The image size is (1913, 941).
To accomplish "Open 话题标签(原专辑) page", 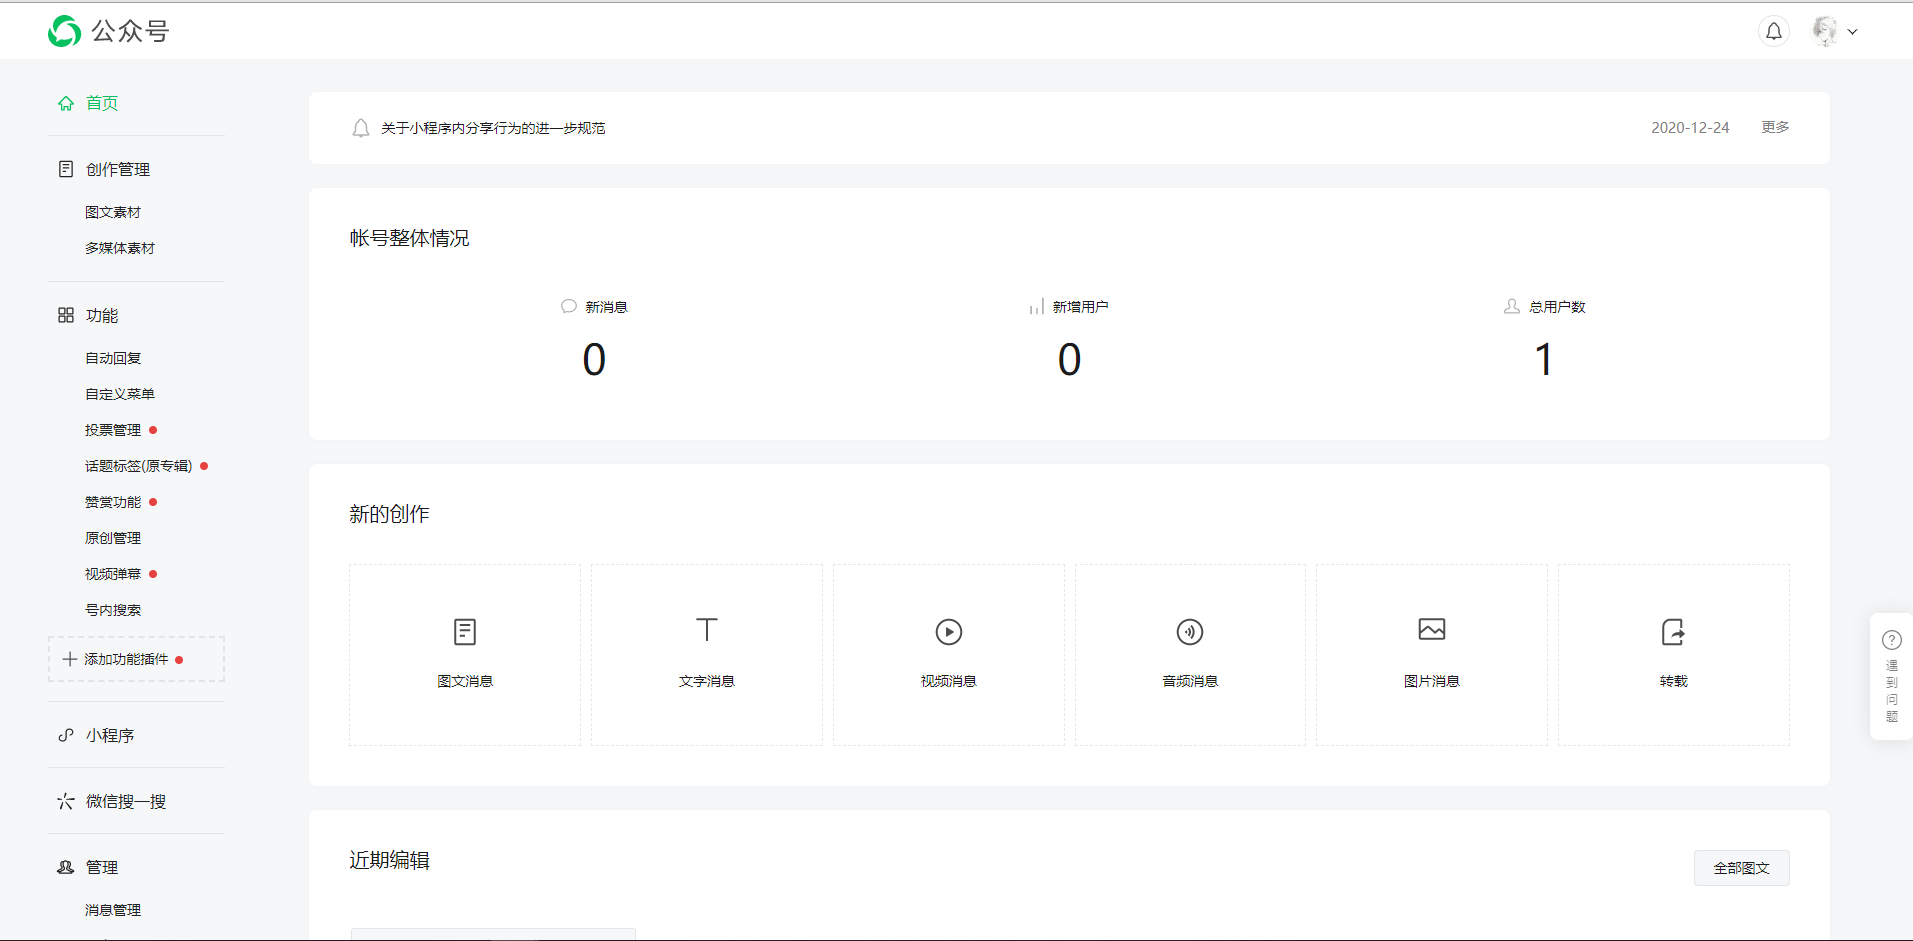I will click(139, 466).
